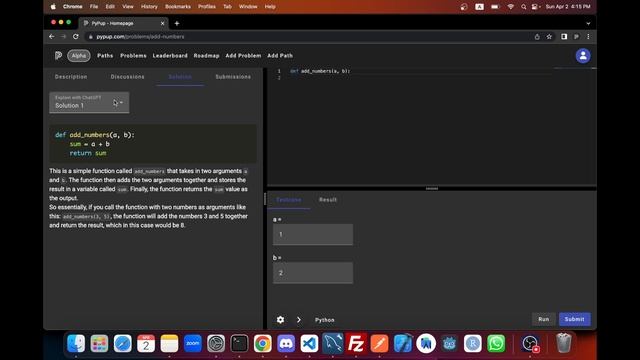640x360 pixels.
Task: Open Xcode from the dock
Action: pyautogui.click(x=402, y=343)
